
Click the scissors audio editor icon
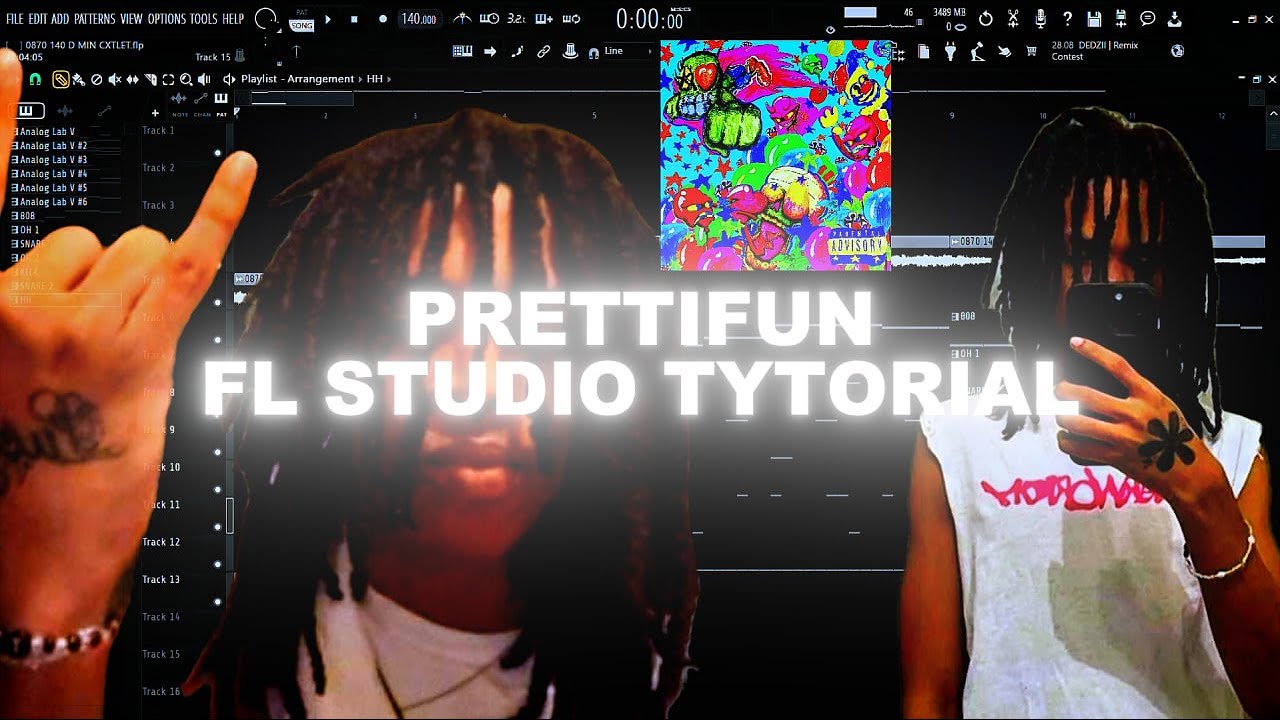click(x=1013, y=19)
